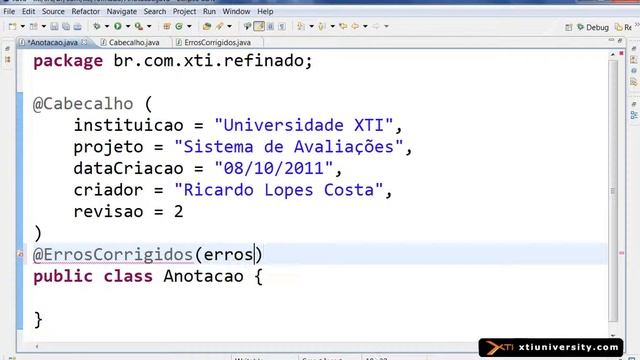
Task: Toggle Mark Occurrences highlighted toolbar button
Action: coord(259,27)
